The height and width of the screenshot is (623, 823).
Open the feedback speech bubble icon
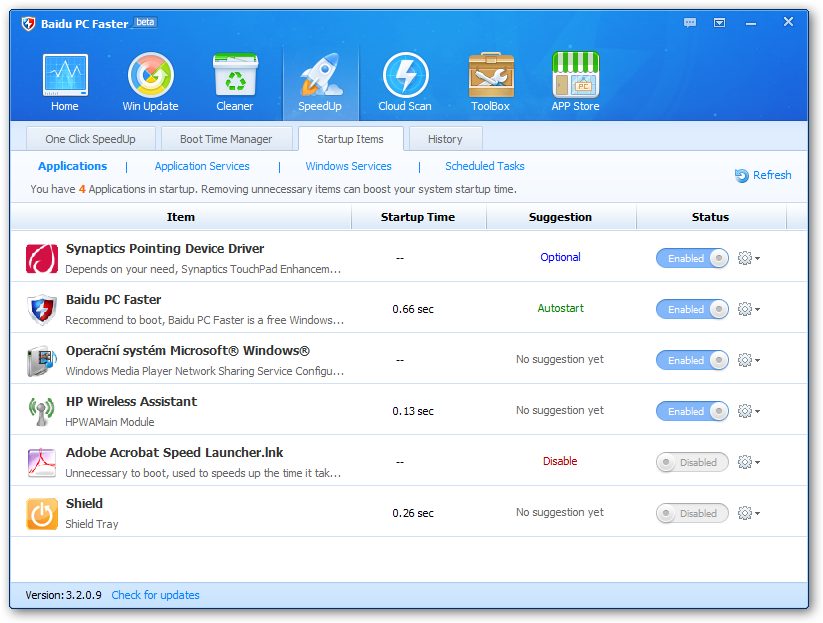[x=690, y=23]
